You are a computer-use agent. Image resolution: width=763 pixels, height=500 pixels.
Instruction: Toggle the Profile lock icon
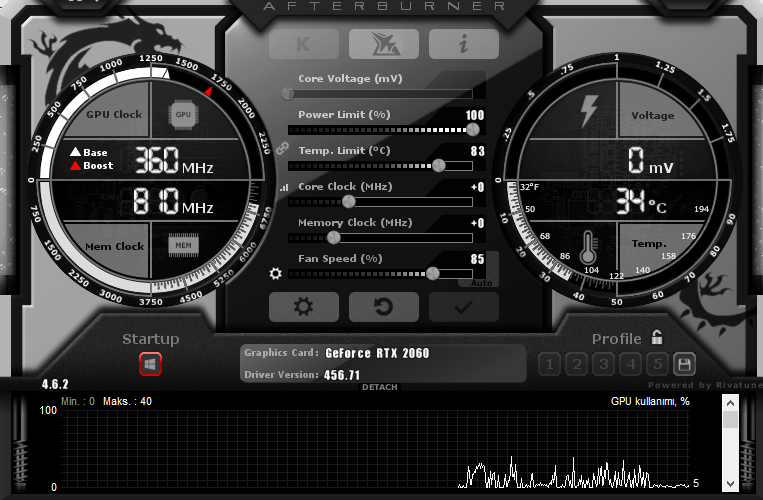(657, 337)
